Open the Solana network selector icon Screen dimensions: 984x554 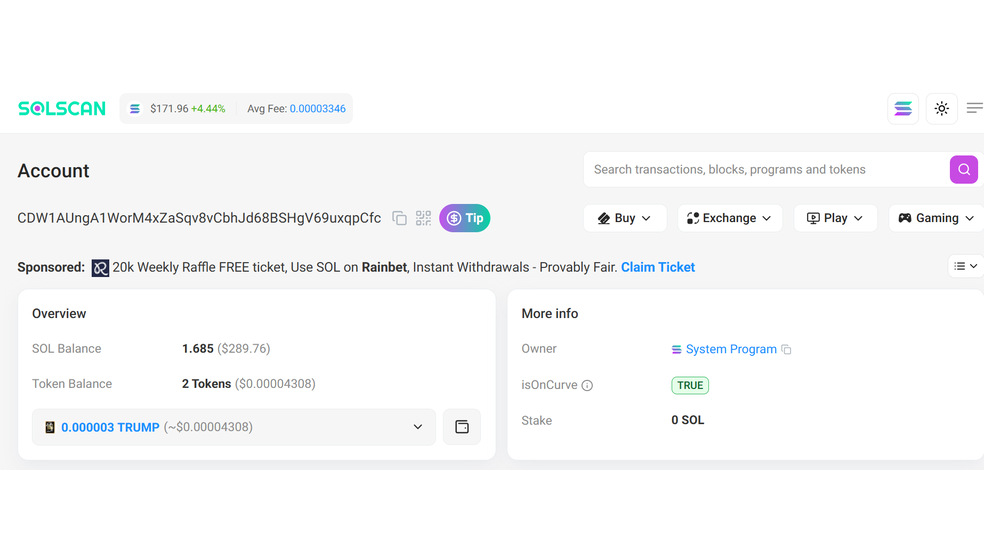tap(903, 109)
